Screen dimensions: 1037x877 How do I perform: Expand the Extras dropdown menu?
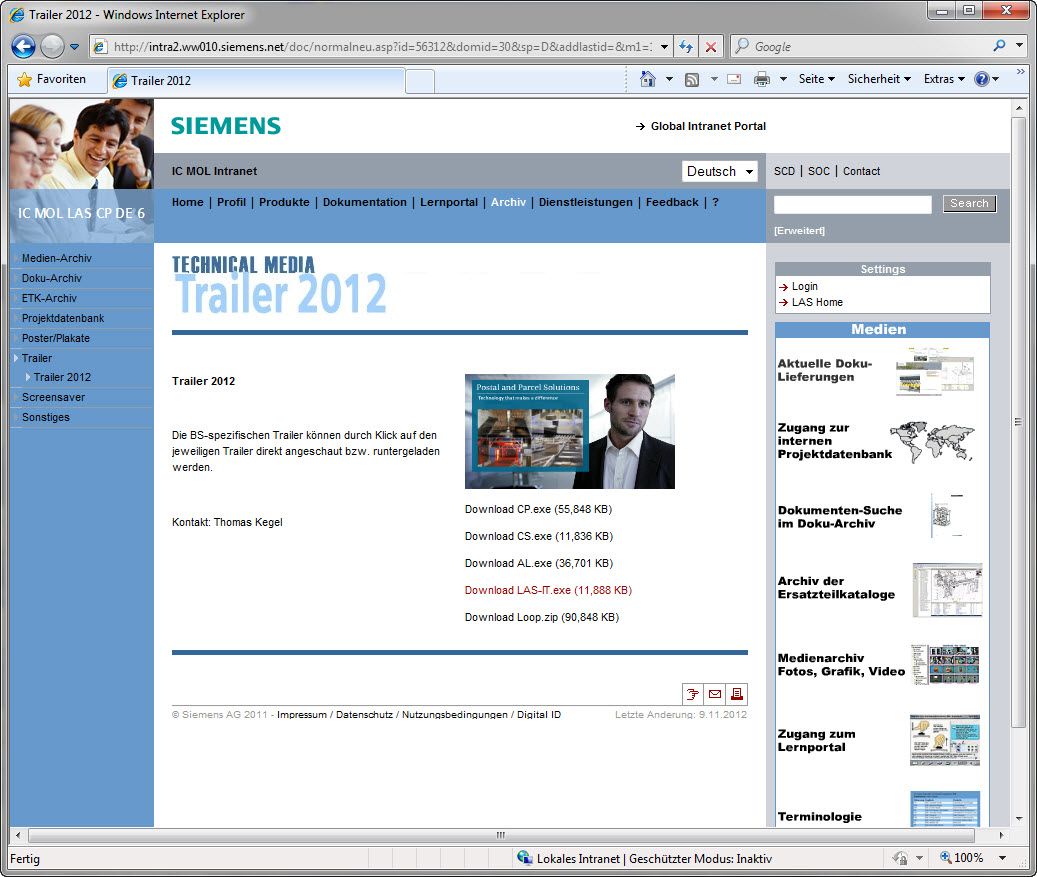click(944, 79)
